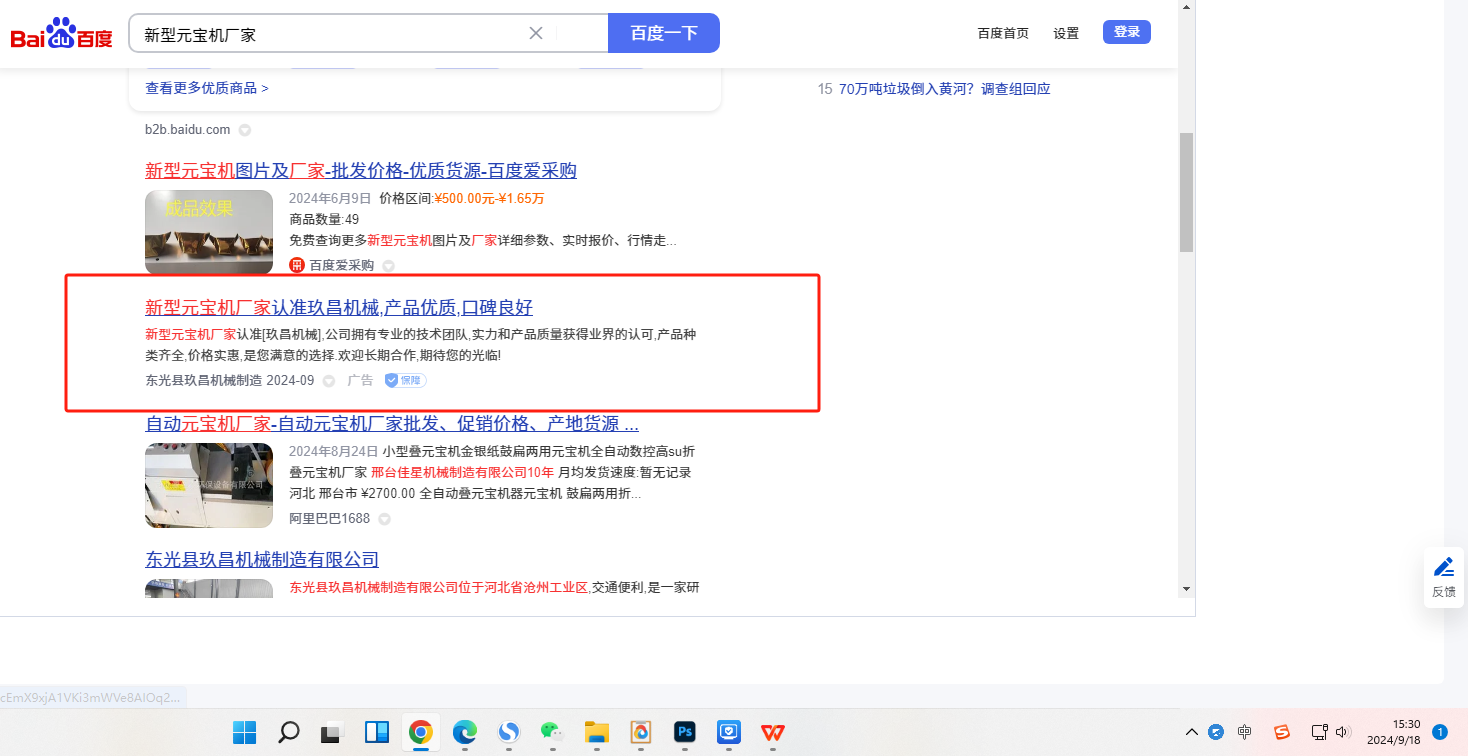This screenshot has height=756, width=1468.
Task: Click the Baidu logo
Action: [61, 35]
